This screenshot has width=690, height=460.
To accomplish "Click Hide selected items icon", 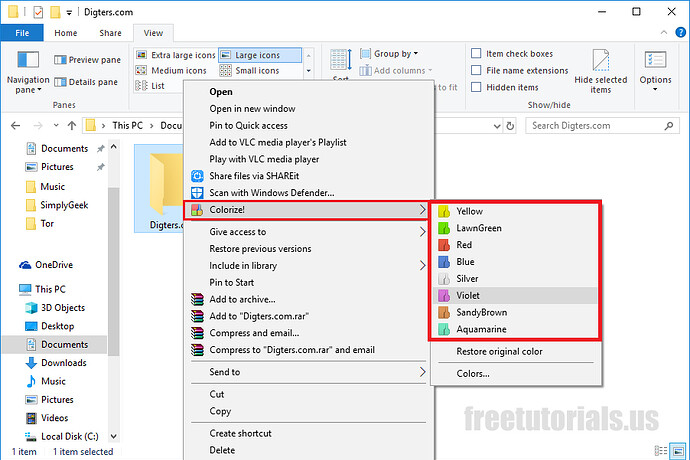I will (601, 60).
